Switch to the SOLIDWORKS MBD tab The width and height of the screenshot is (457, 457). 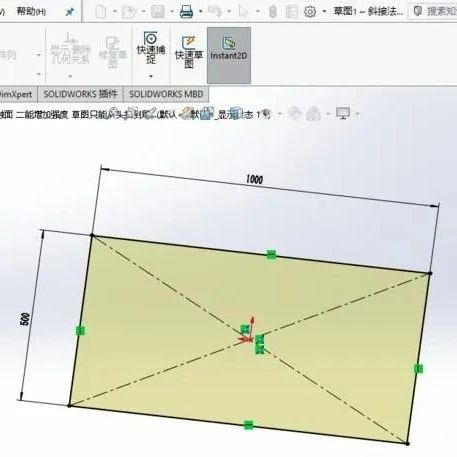click(x=166, y=94)
